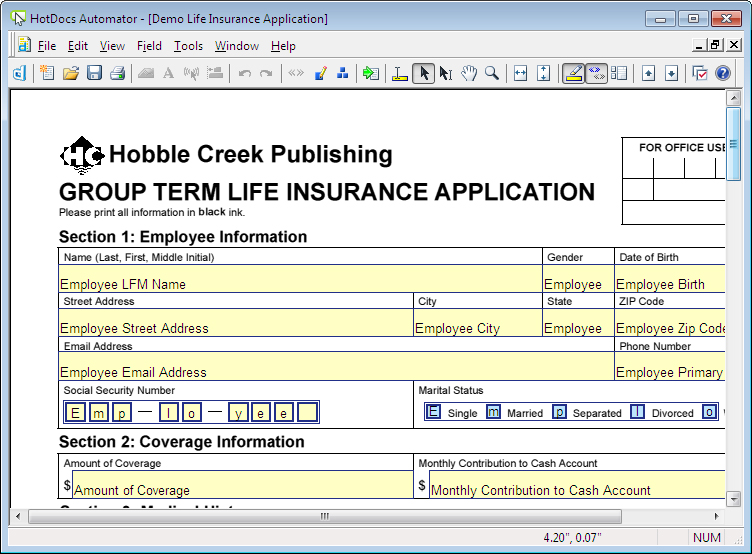Check the Single marital status box
This screenshot has width=752, height=554.
[x=433, y=412]
